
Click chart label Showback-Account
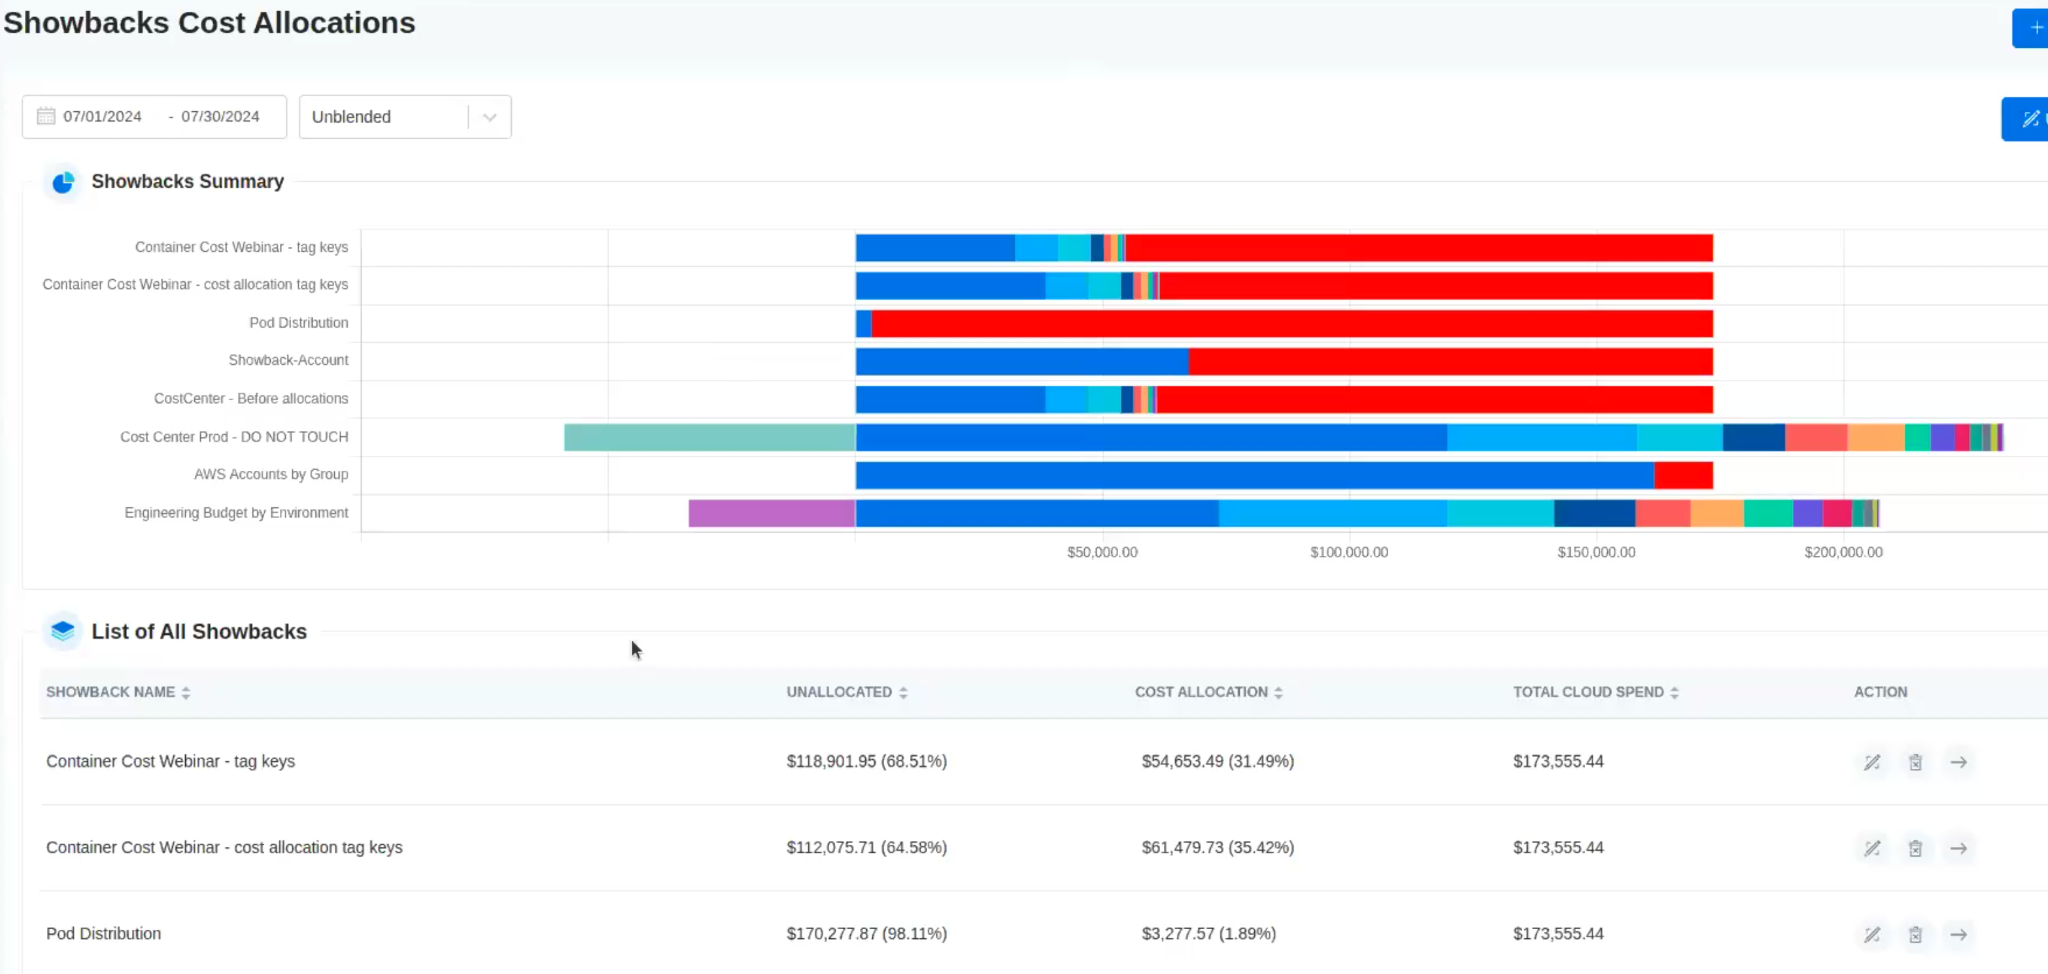click(x=288, y=360)
